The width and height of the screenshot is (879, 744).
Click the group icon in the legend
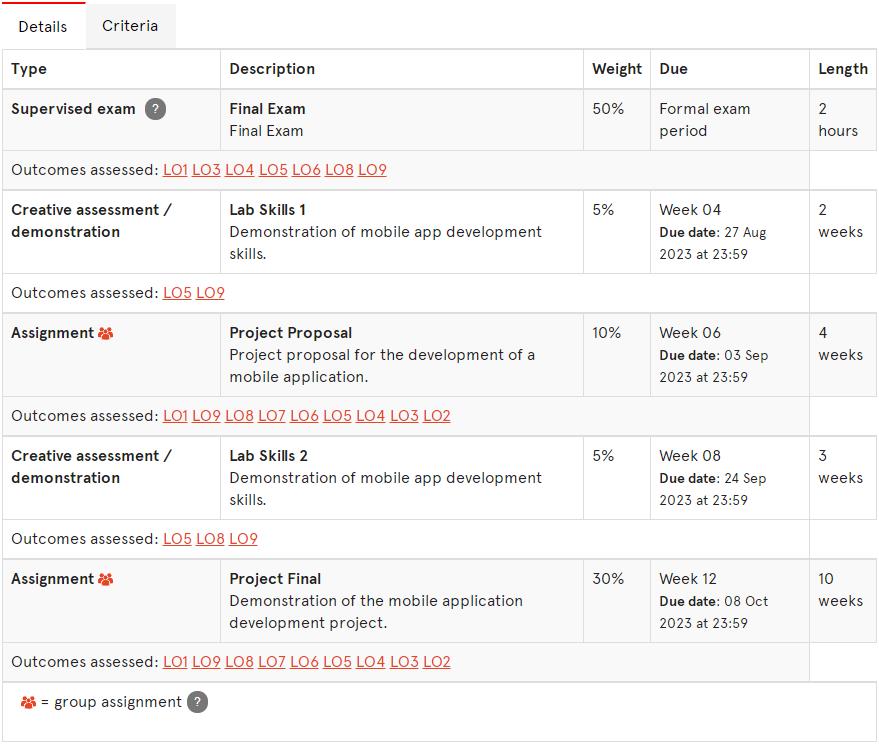(28, 703)
